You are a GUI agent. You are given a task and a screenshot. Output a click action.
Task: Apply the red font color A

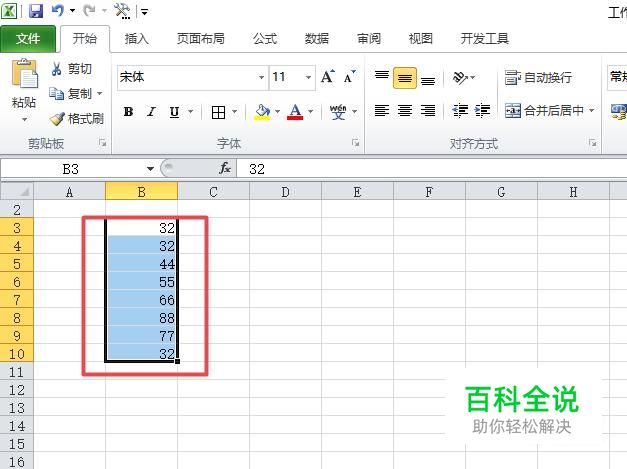295,112
